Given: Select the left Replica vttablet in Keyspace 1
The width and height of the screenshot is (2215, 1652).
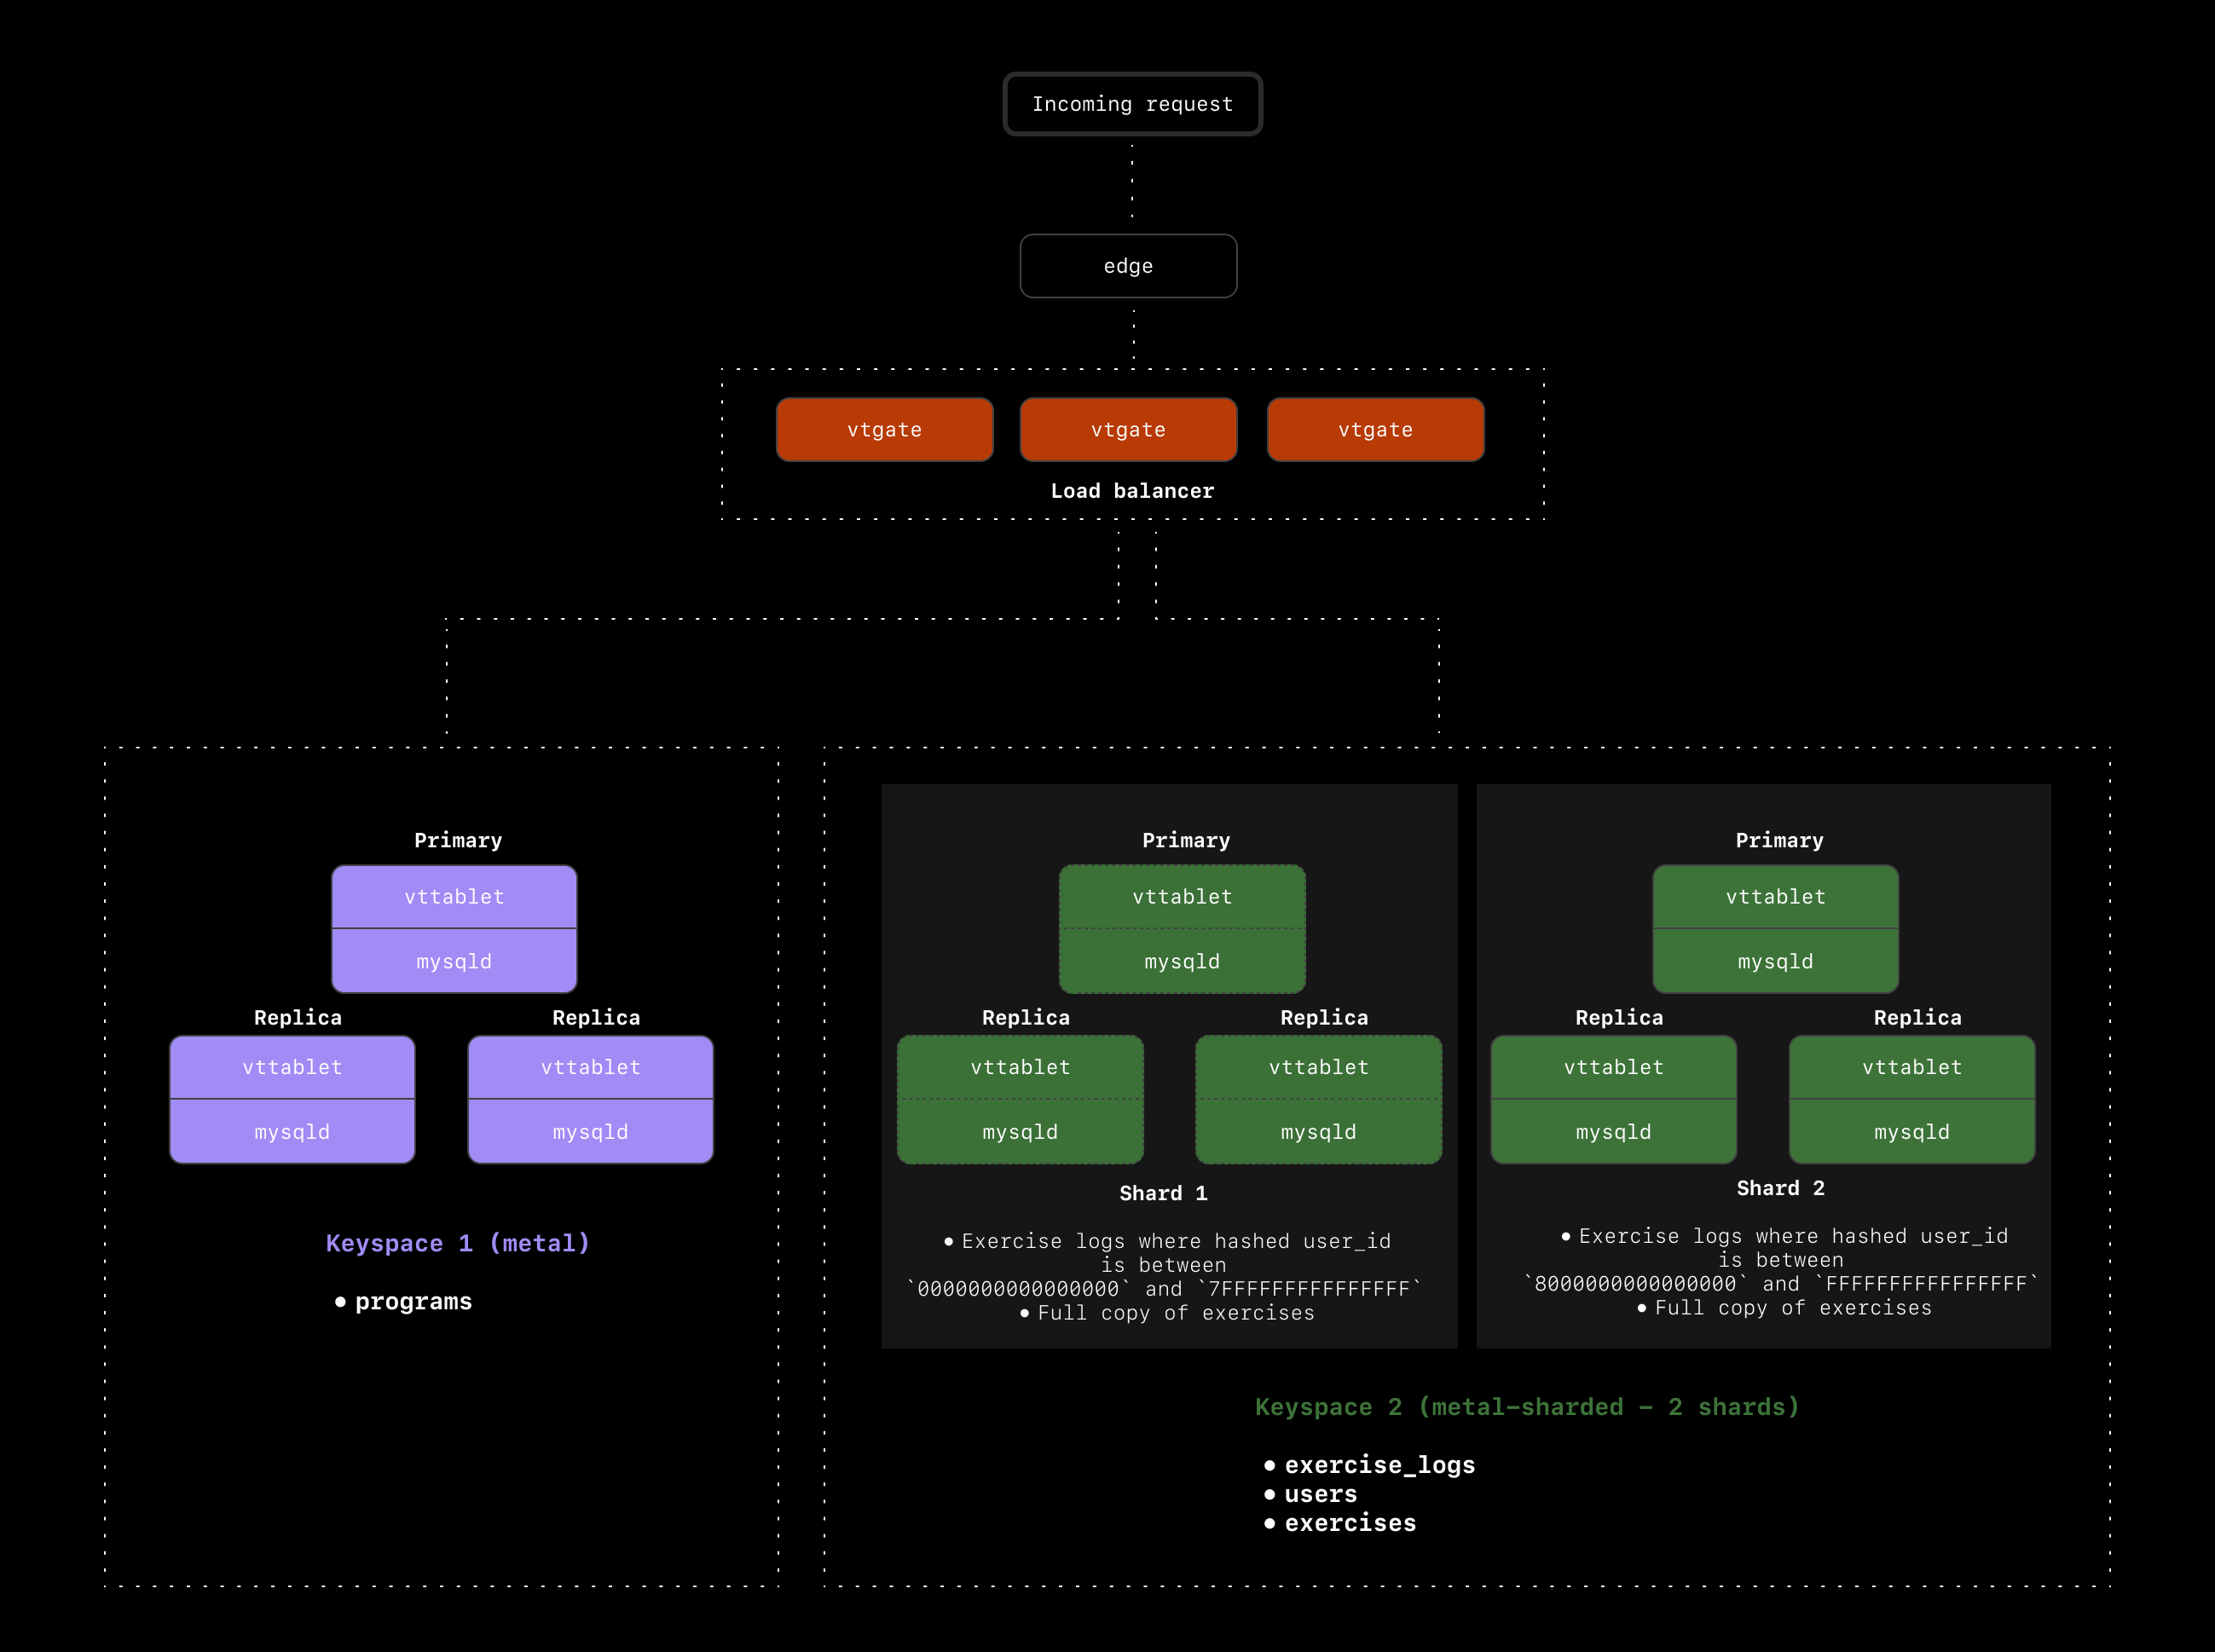Looking at the screenshot, I should [x=292, y=1067].
